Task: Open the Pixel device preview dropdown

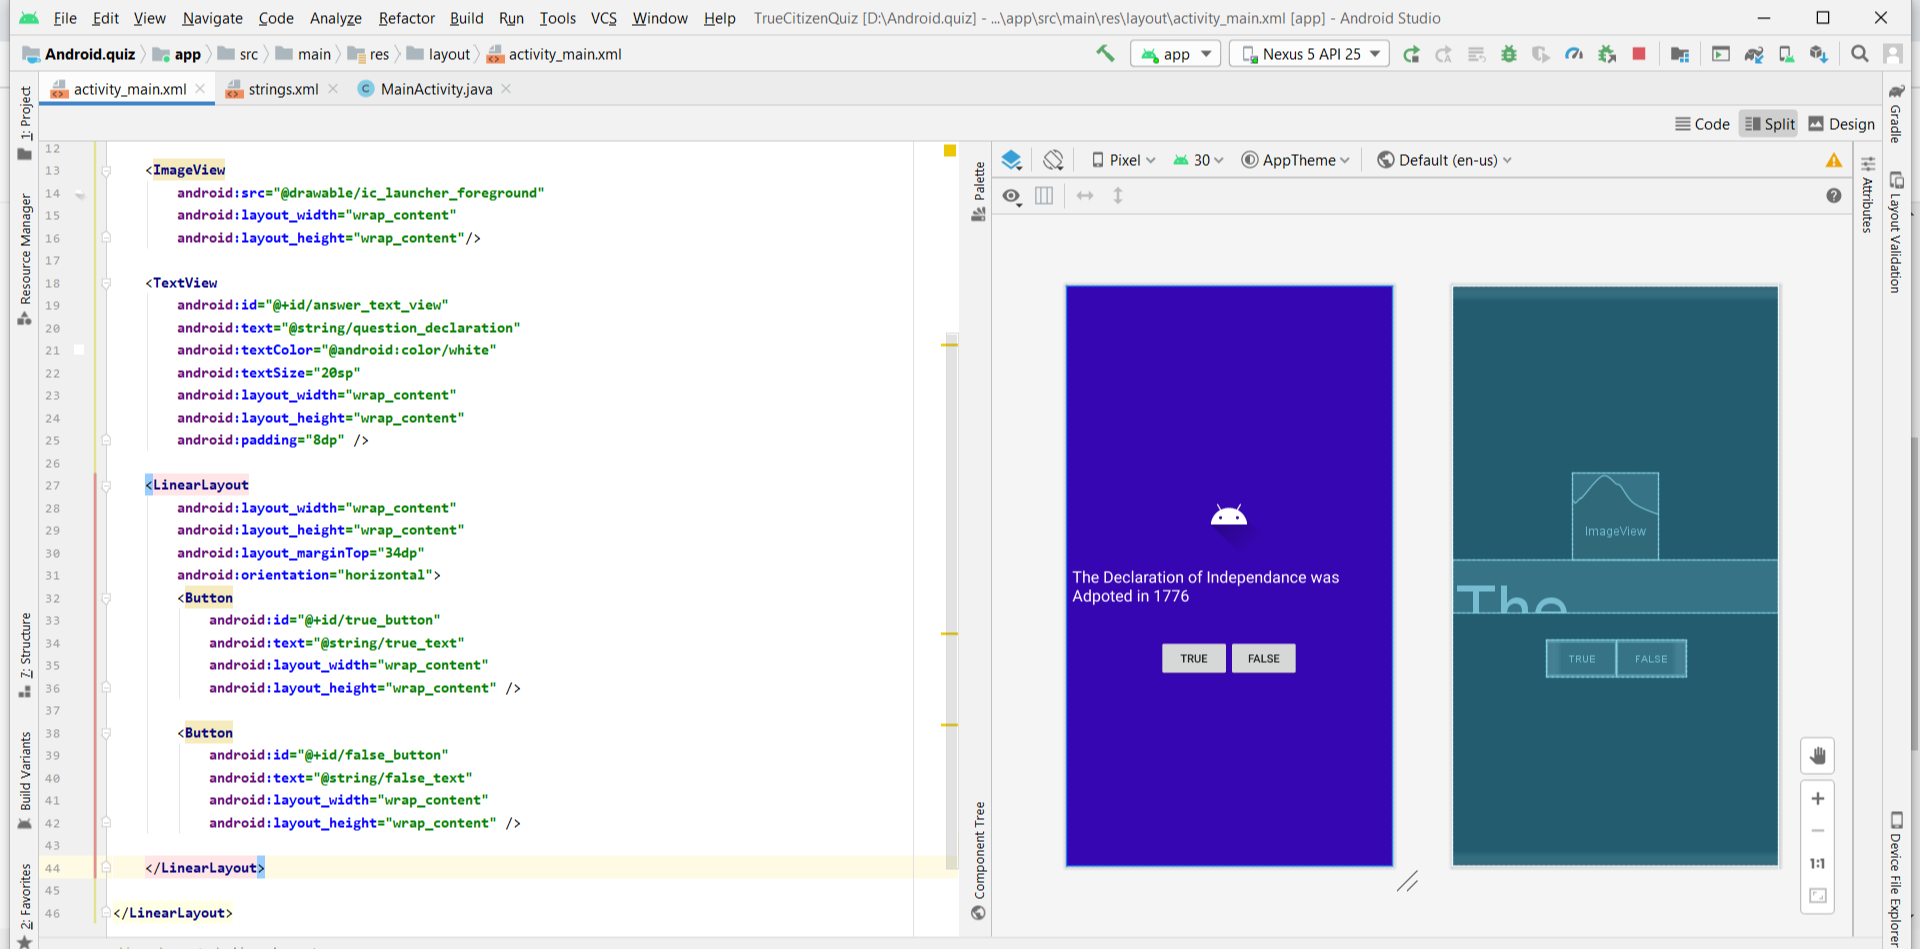Action: [x=1123, y=160]
